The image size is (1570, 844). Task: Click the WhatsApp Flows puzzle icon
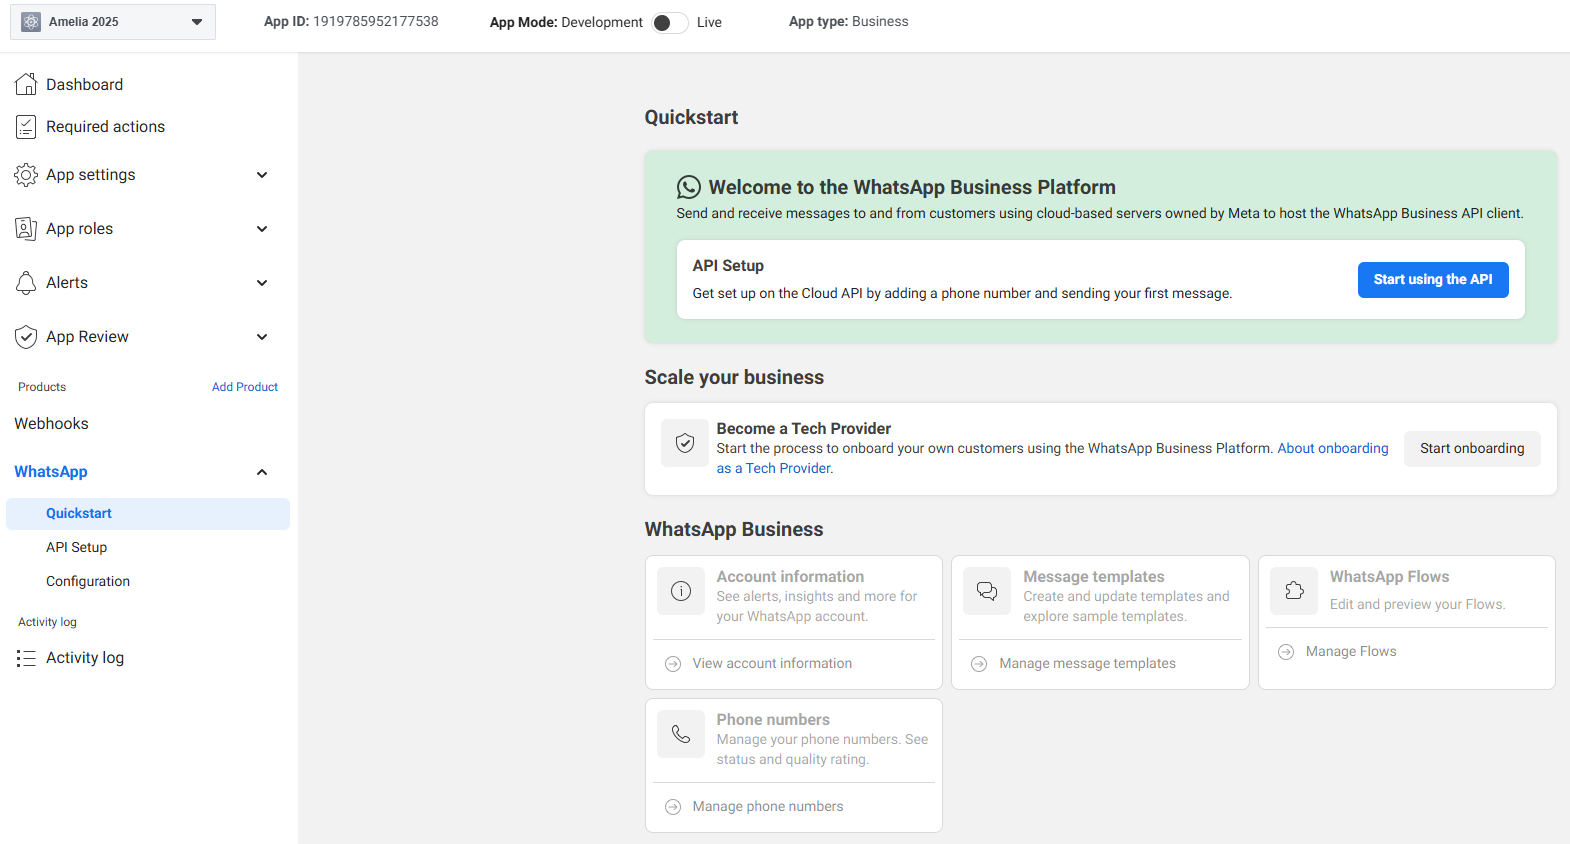[x=1294, y=591]
